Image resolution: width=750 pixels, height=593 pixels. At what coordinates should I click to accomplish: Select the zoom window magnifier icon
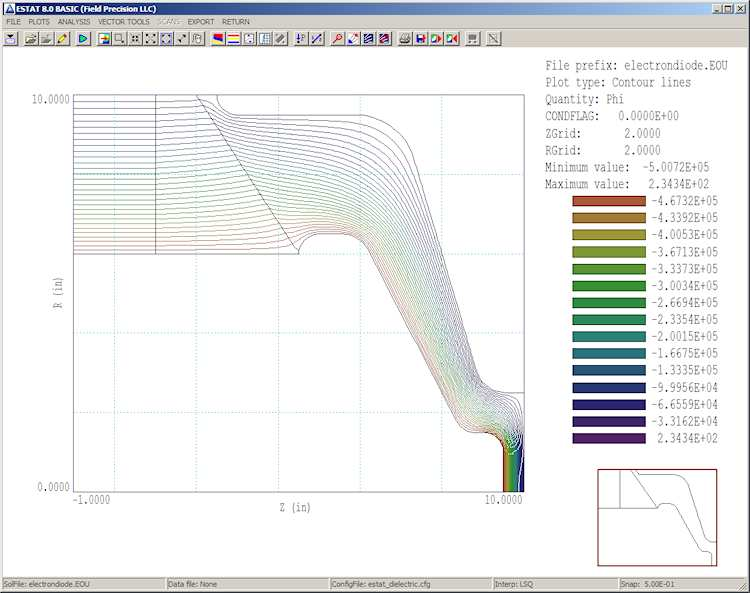click(119, 39)
